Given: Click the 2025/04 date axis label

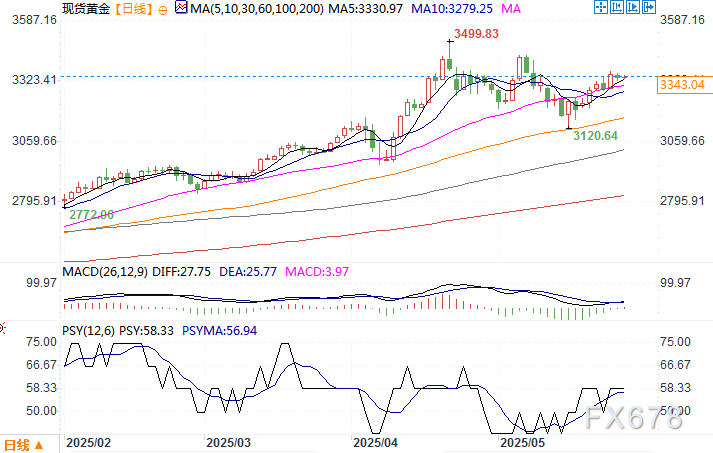Looking at the screenshot, I should point(377,441).
